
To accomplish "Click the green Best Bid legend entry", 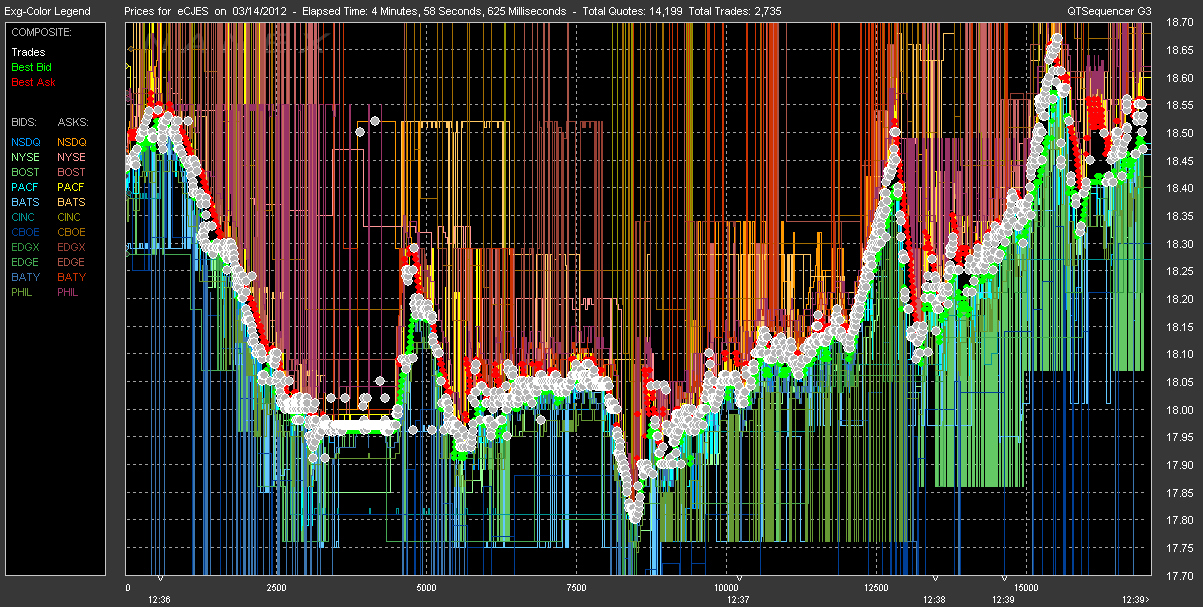I will pos(31,67).
